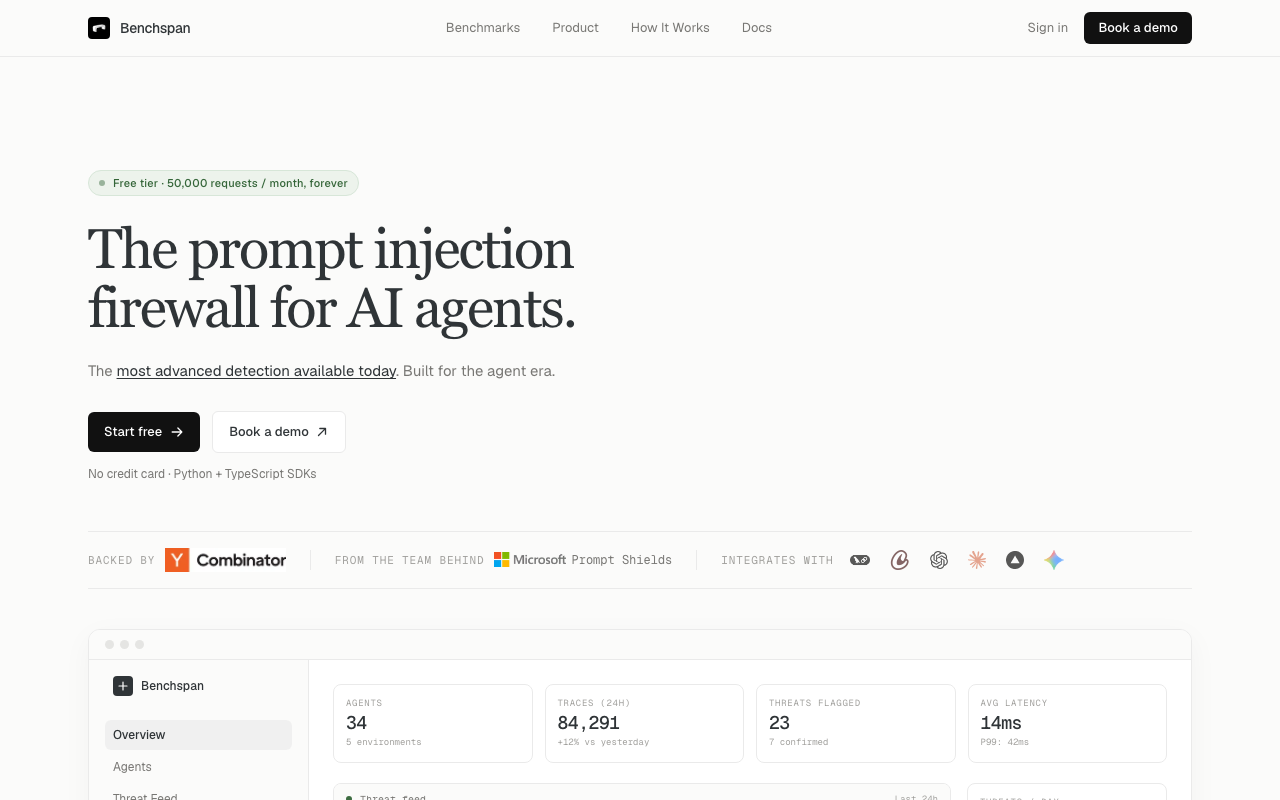Click the Benchspan logo icon in header

[99, 28]
